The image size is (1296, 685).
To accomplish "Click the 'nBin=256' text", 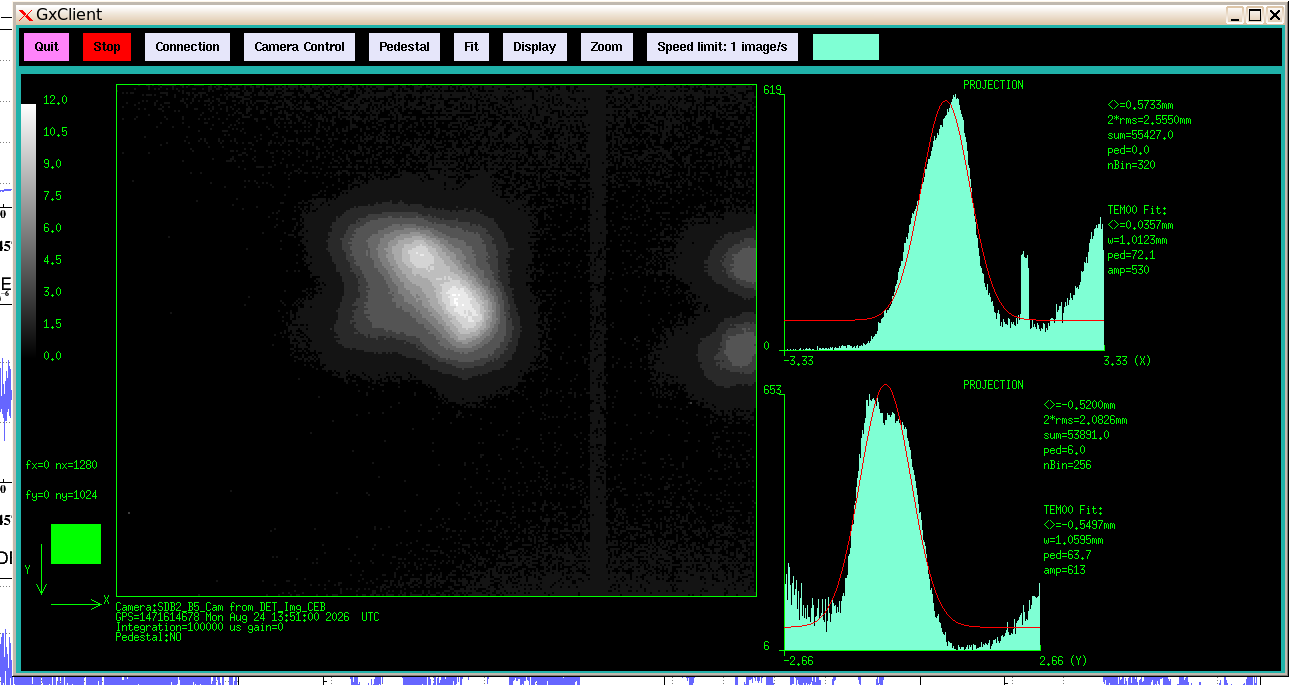I will pos(1067,465).
